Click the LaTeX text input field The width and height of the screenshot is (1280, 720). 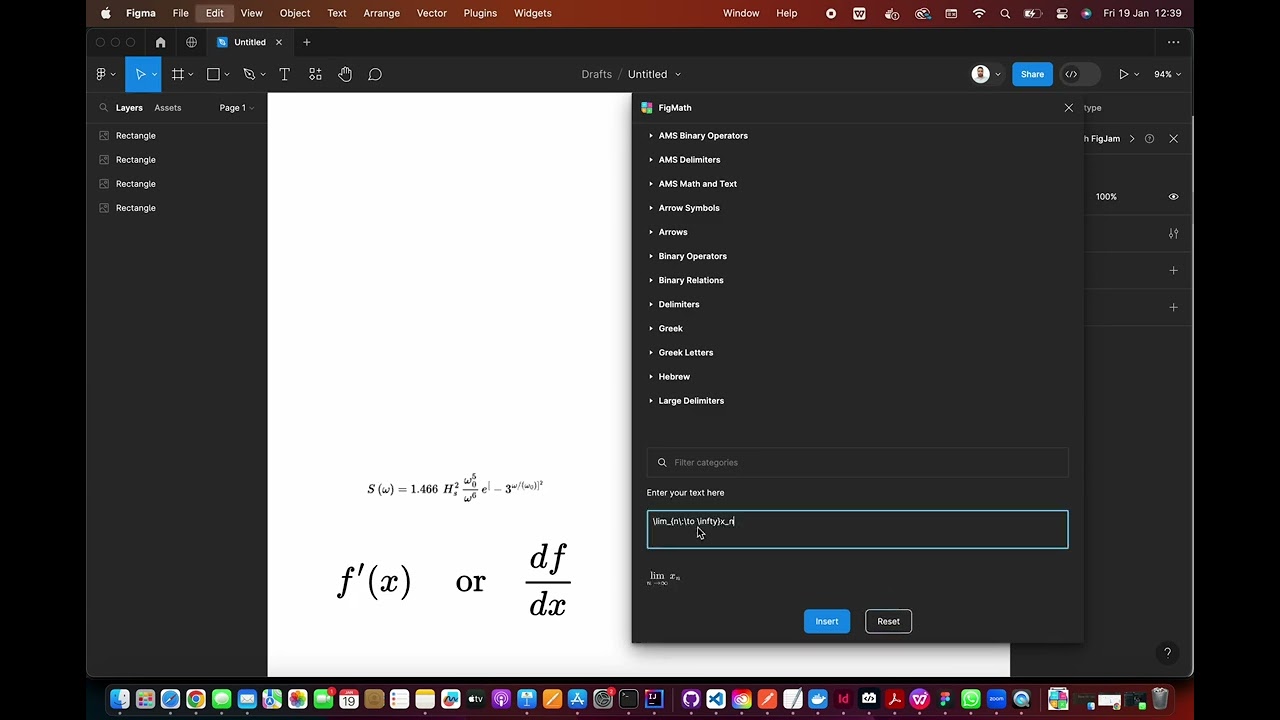857,530
